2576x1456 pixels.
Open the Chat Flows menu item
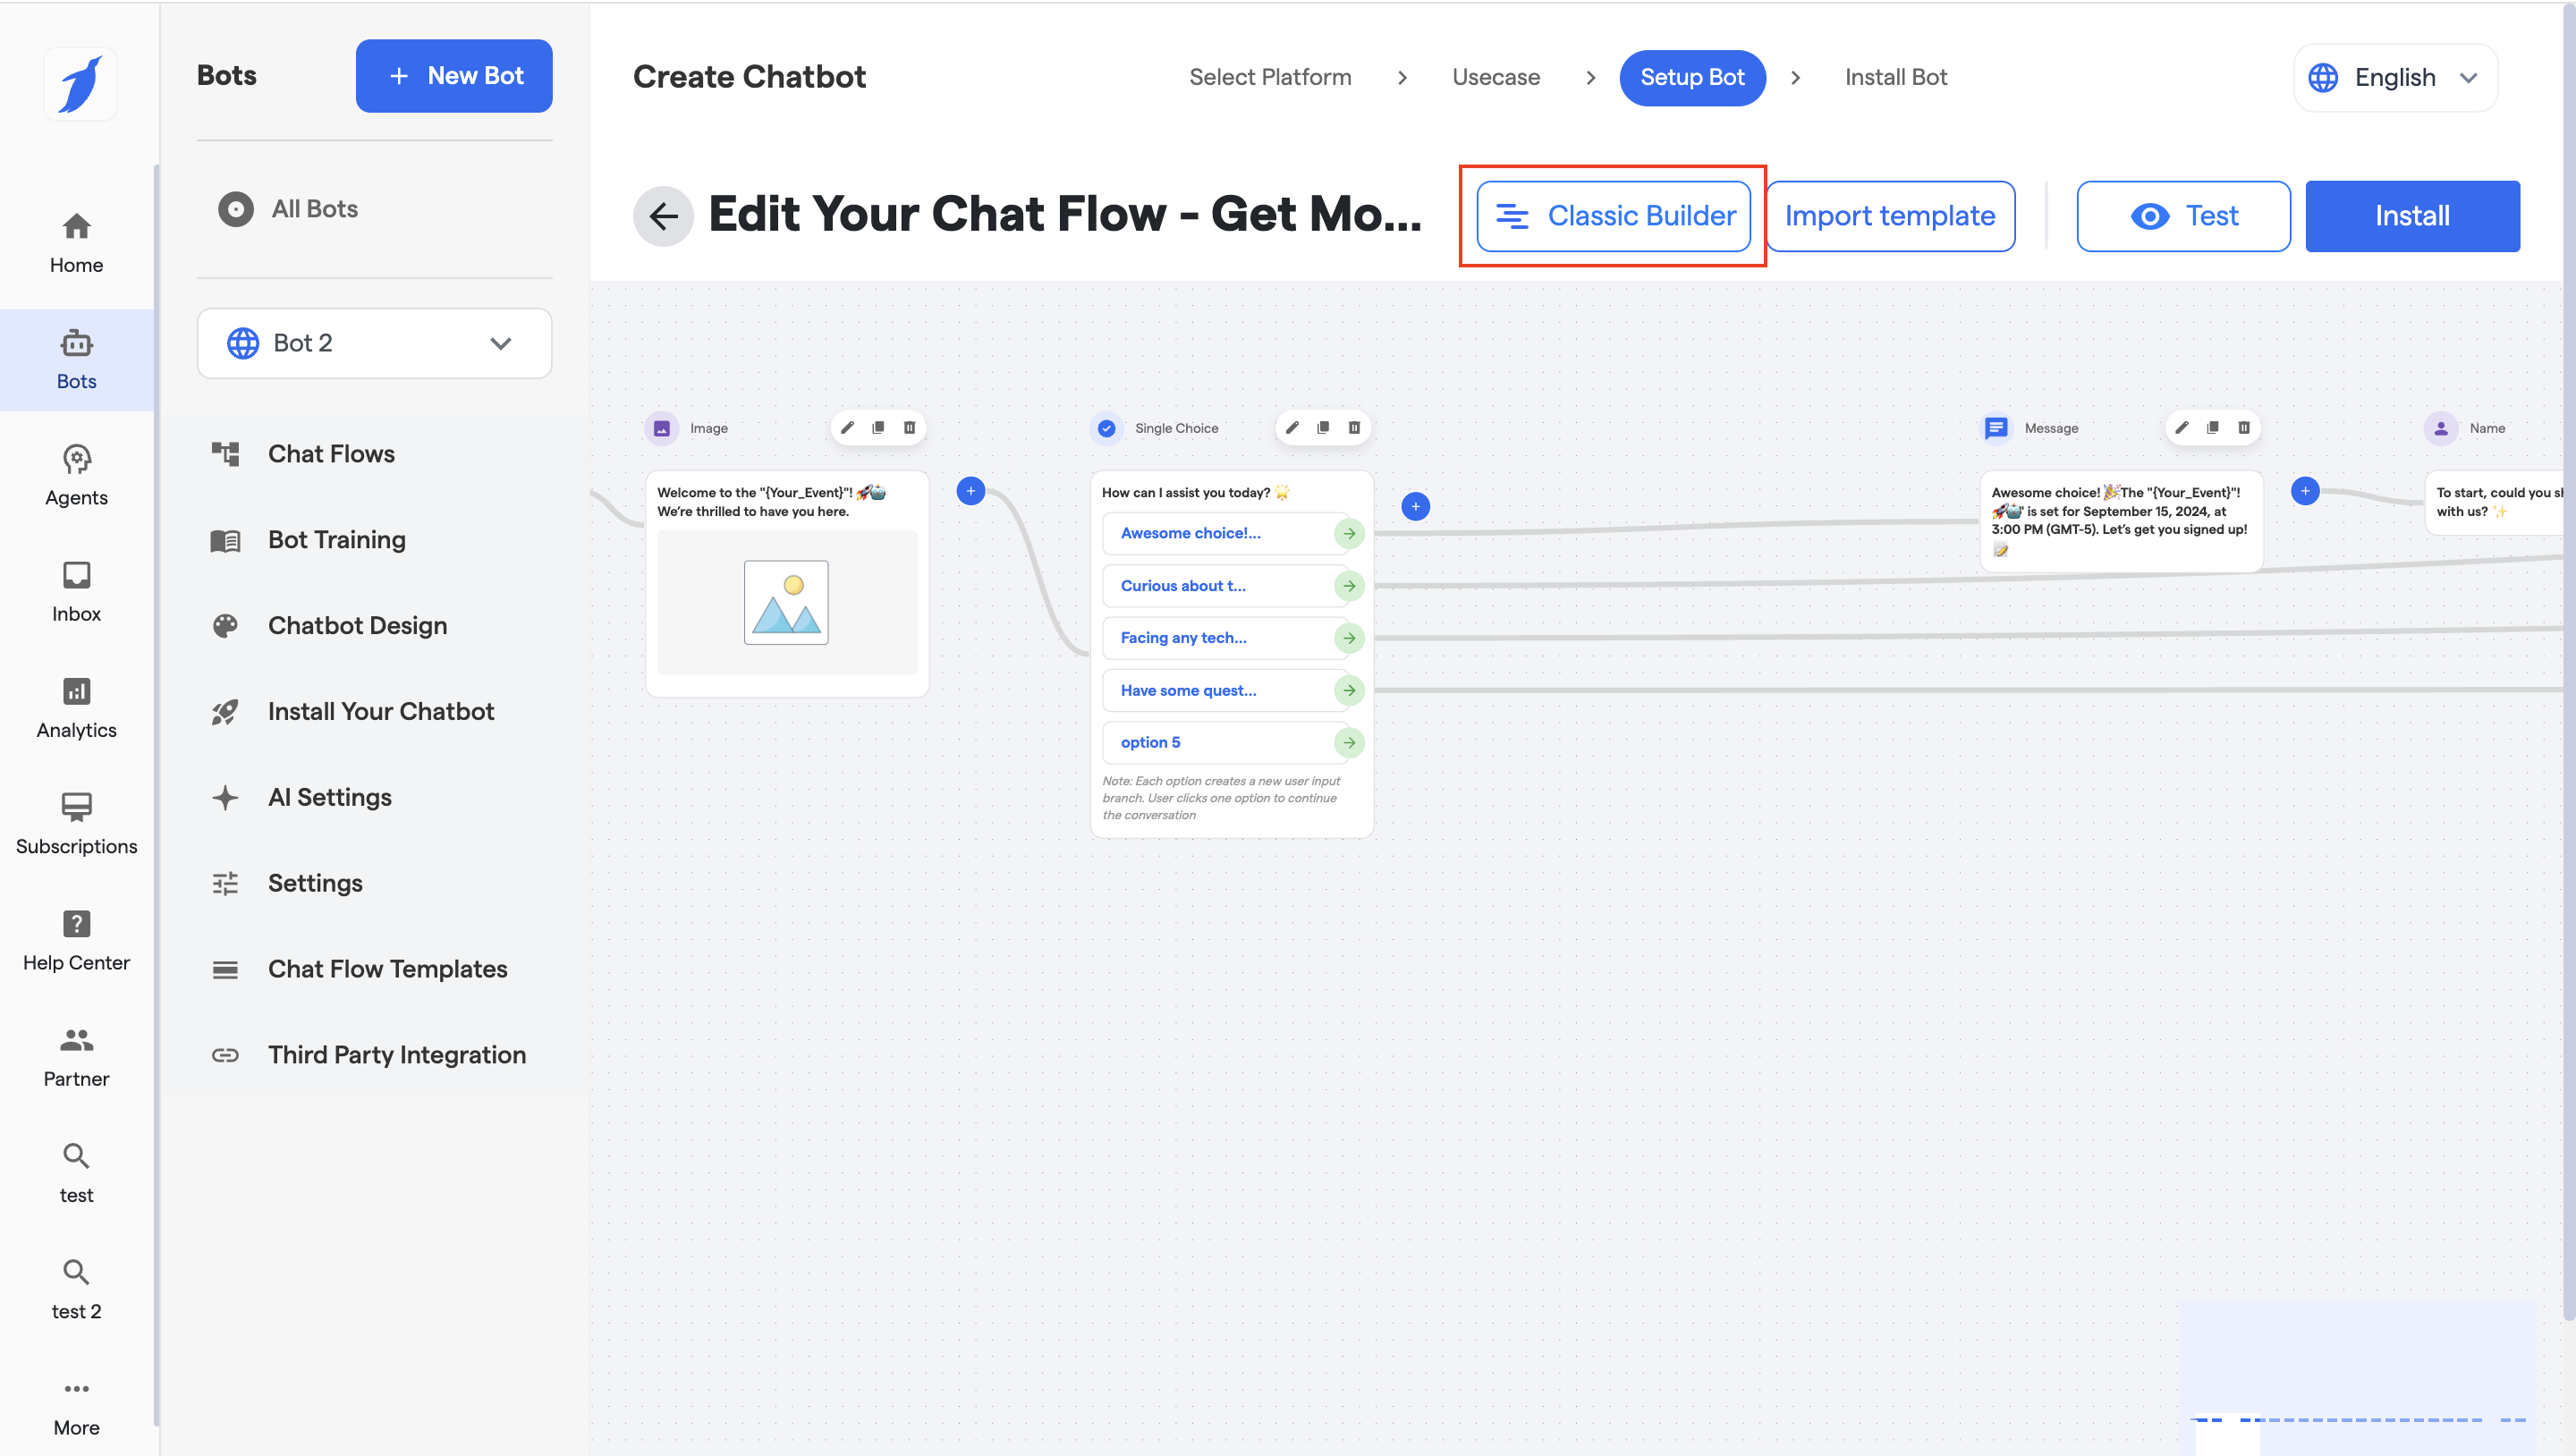coord(331,454)
